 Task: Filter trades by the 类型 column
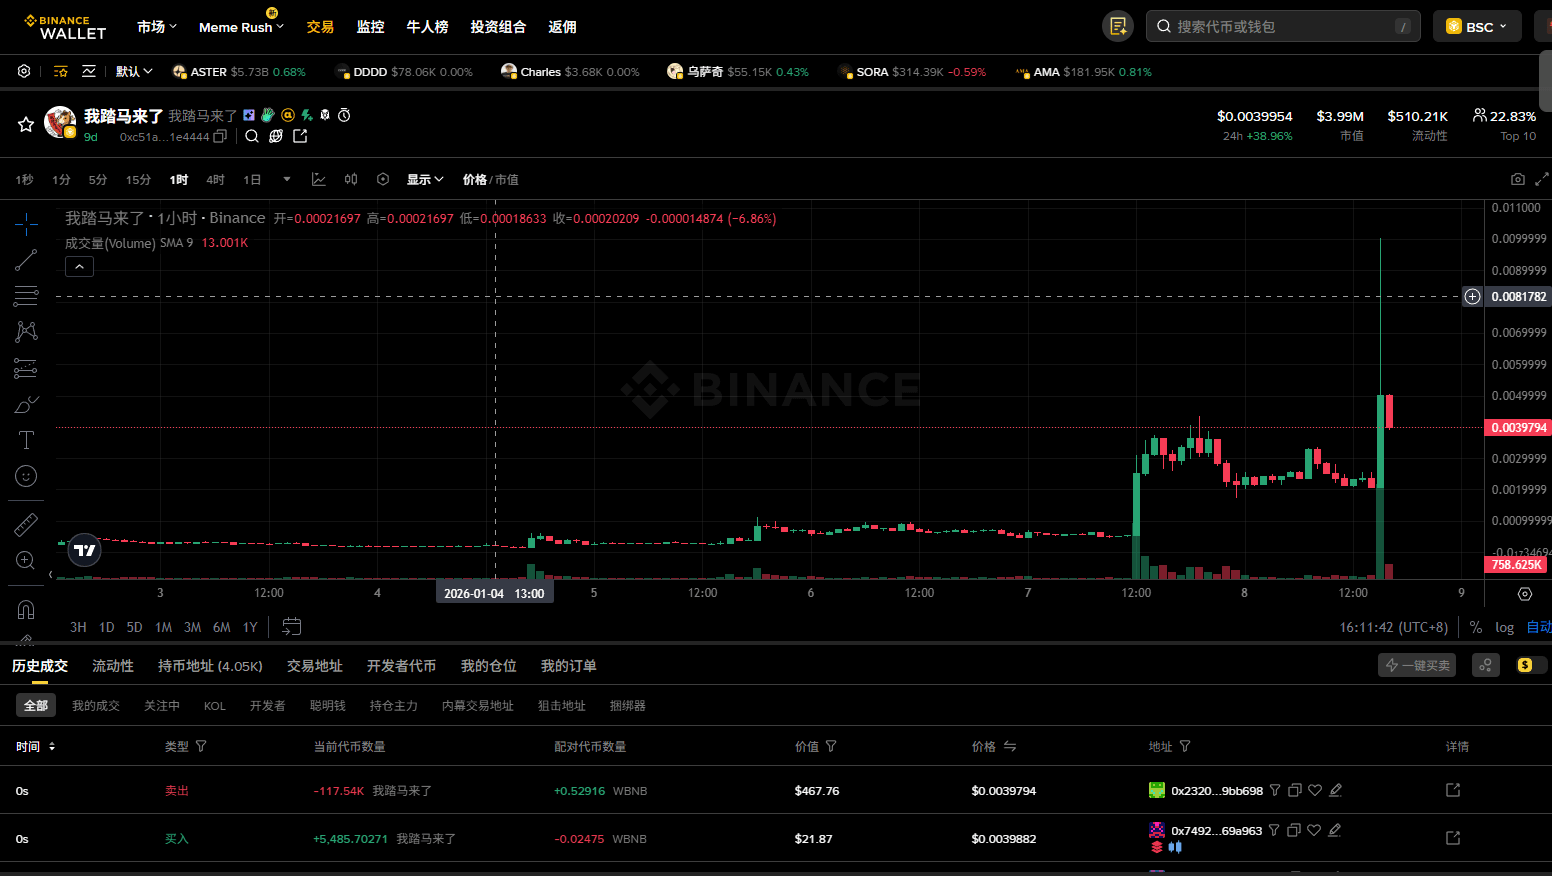[x=201, y=746]
